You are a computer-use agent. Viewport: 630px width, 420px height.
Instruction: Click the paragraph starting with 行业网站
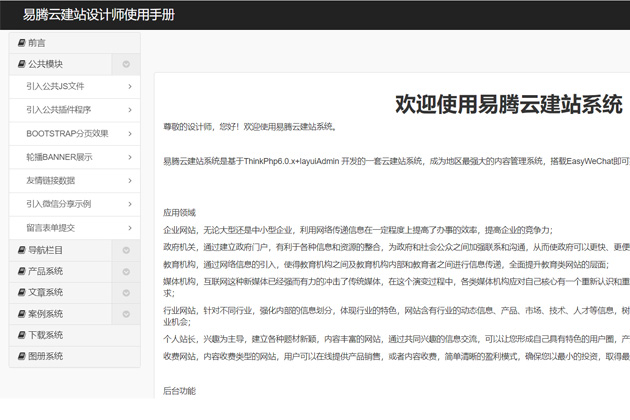click(397, 316)
